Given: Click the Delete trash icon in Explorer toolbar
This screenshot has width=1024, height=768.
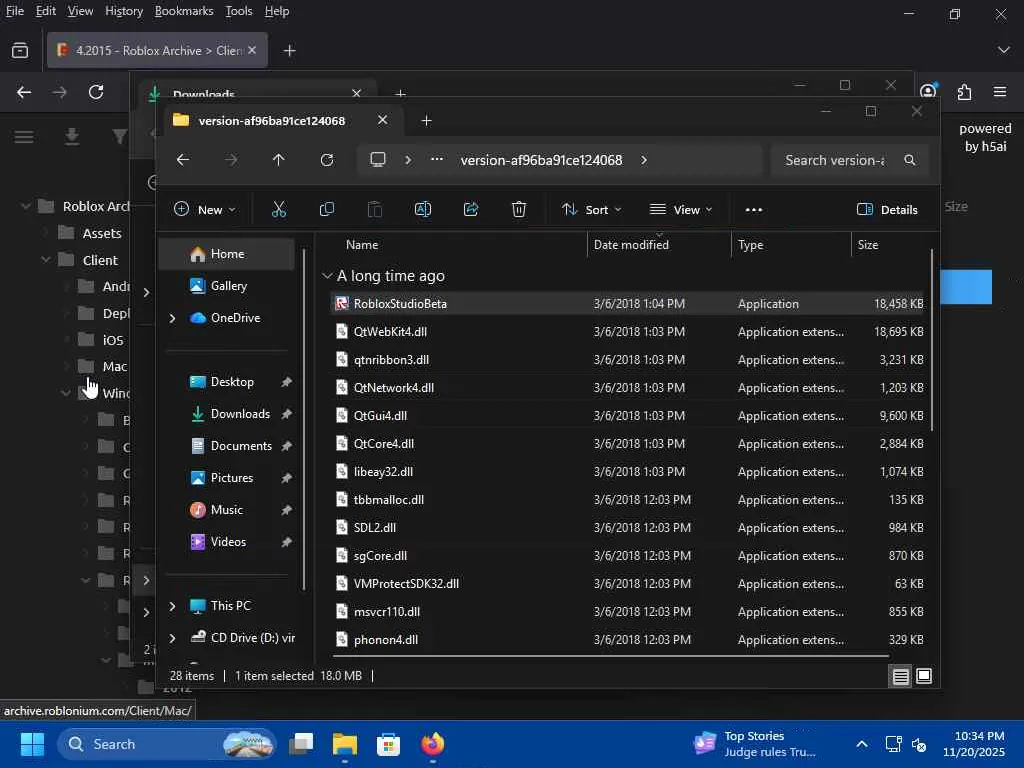Looking at the screenshot, I should click(519, 209).
